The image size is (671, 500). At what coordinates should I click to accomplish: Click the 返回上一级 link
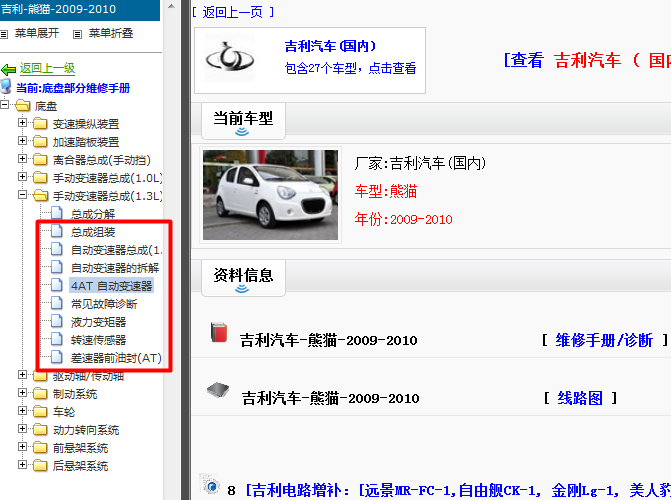pos(47,68)
